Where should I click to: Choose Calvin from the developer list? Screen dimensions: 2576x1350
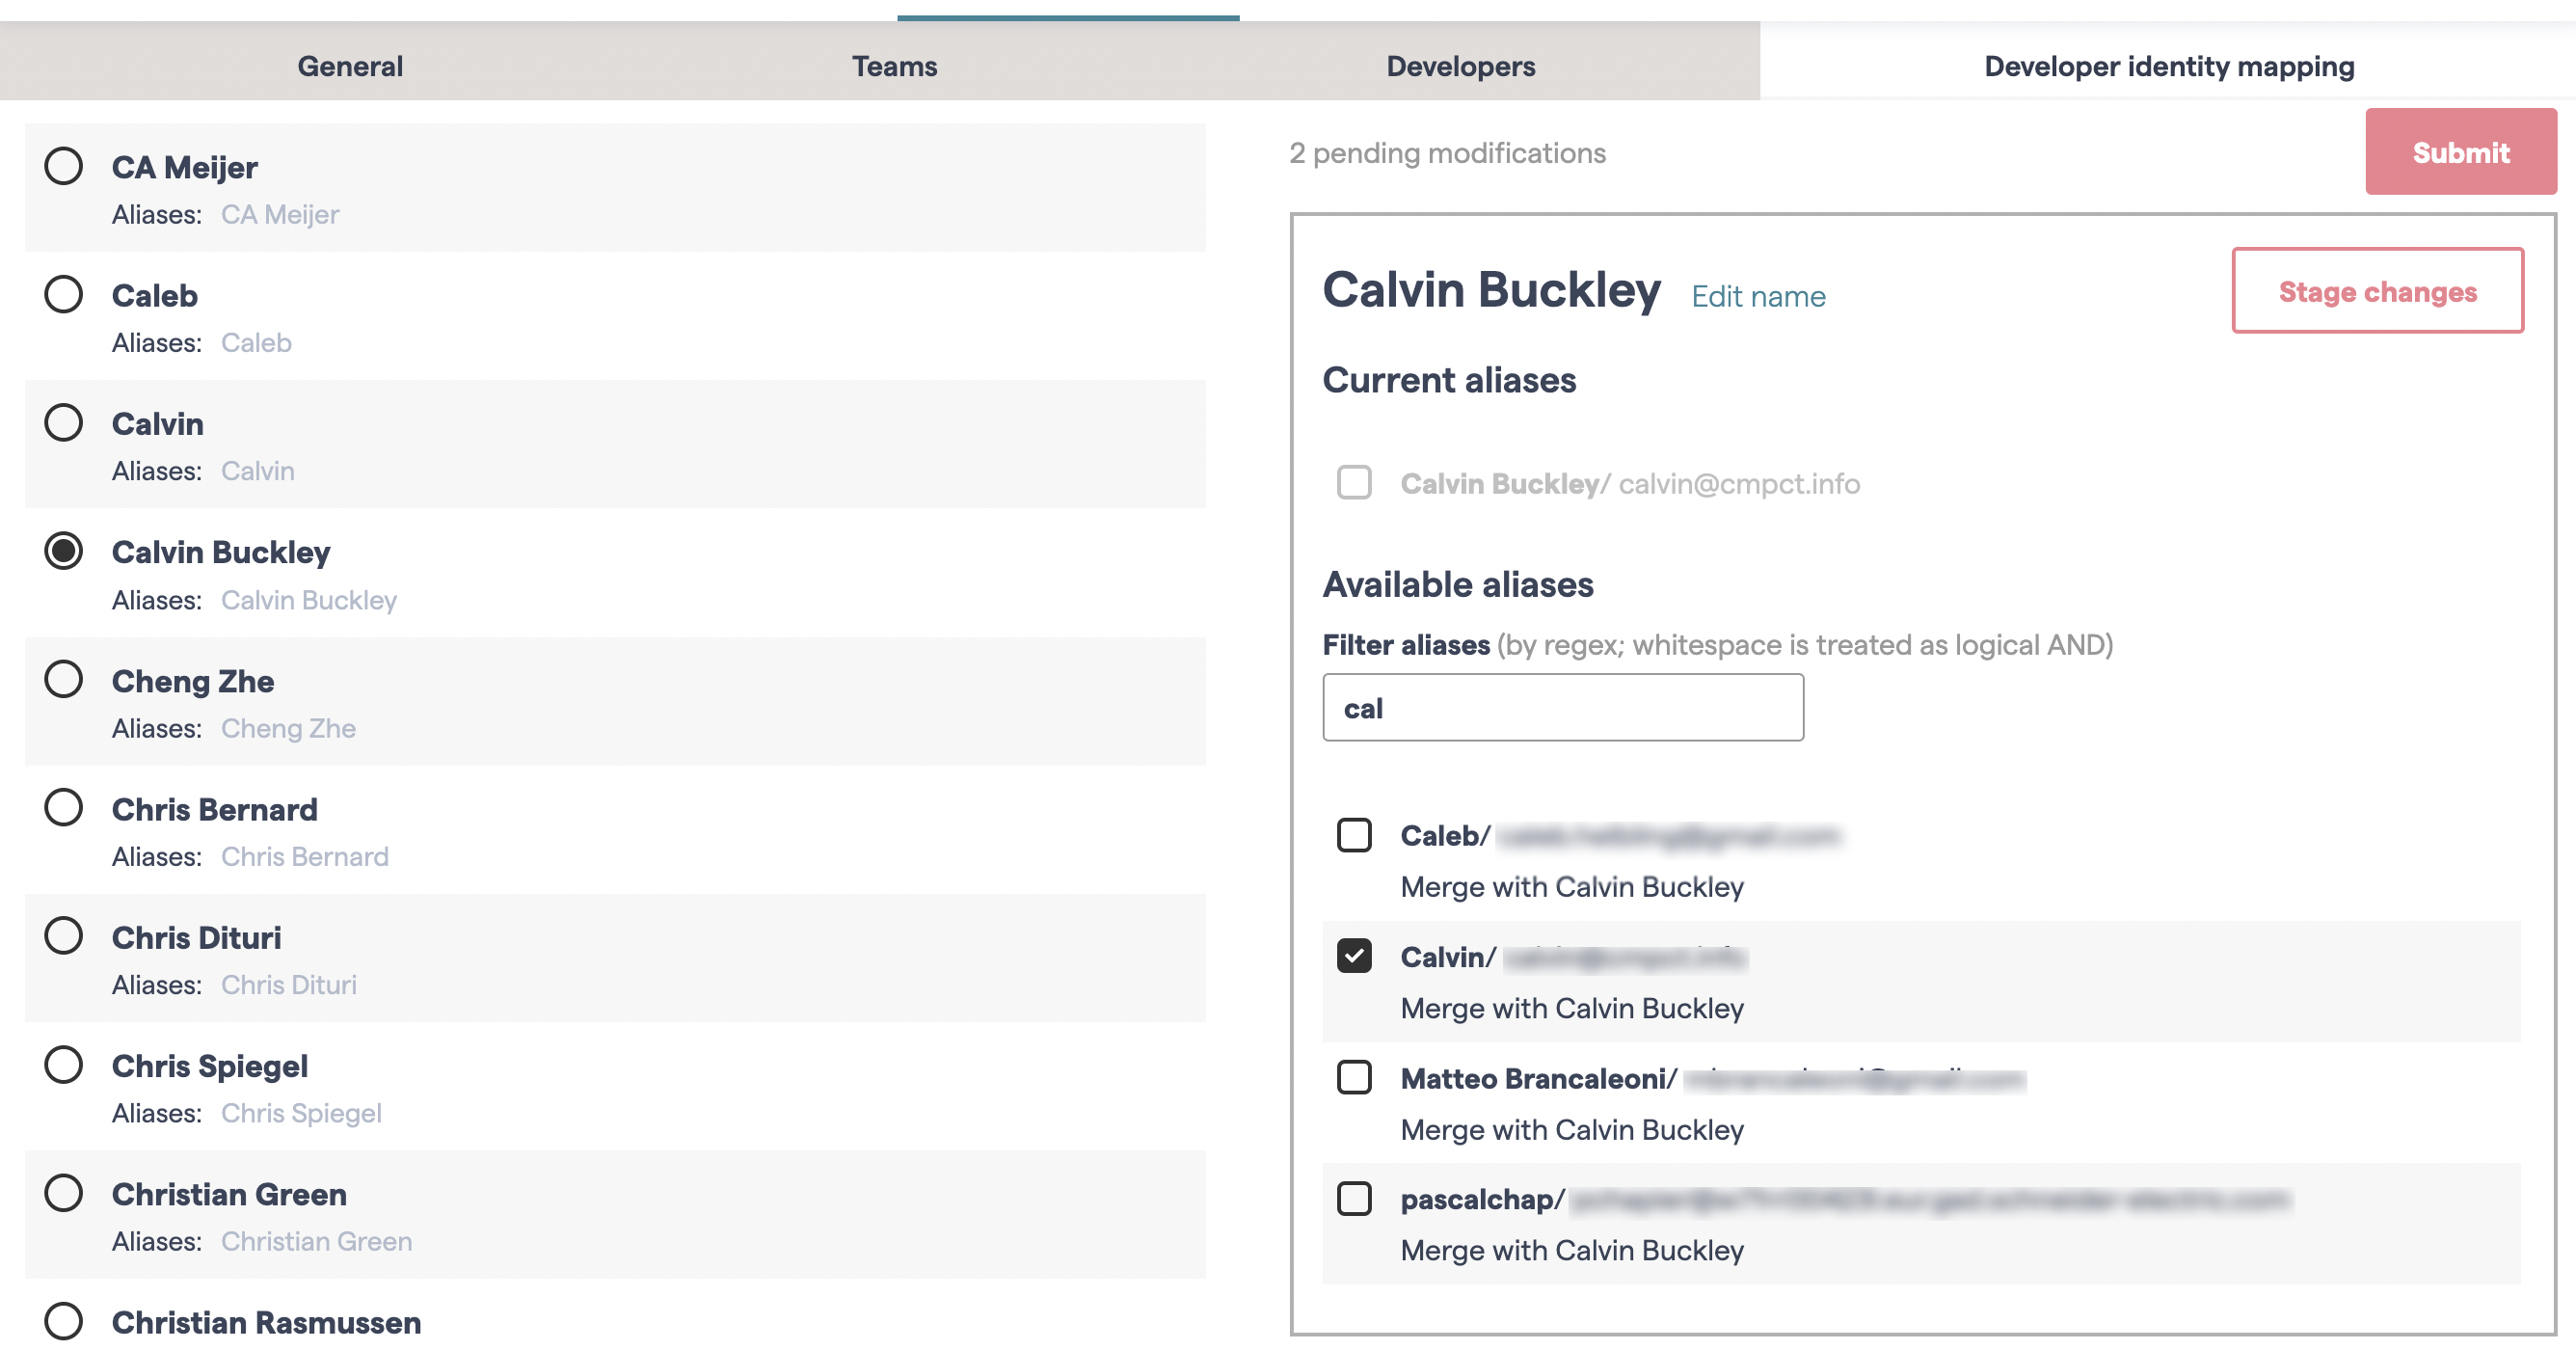coord(64,422)
